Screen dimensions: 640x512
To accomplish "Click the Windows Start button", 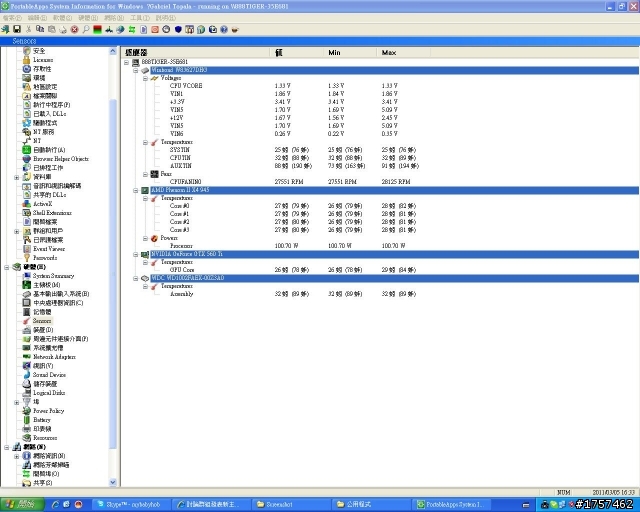I will tap(22, 504).
